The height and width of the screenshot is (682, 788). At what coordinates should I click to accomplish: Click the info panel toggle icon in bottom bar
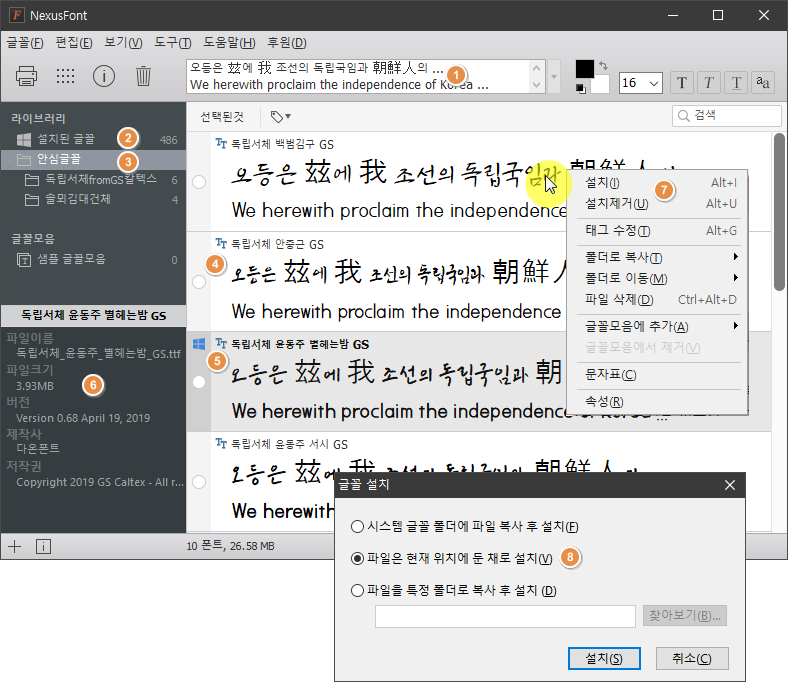43,546
